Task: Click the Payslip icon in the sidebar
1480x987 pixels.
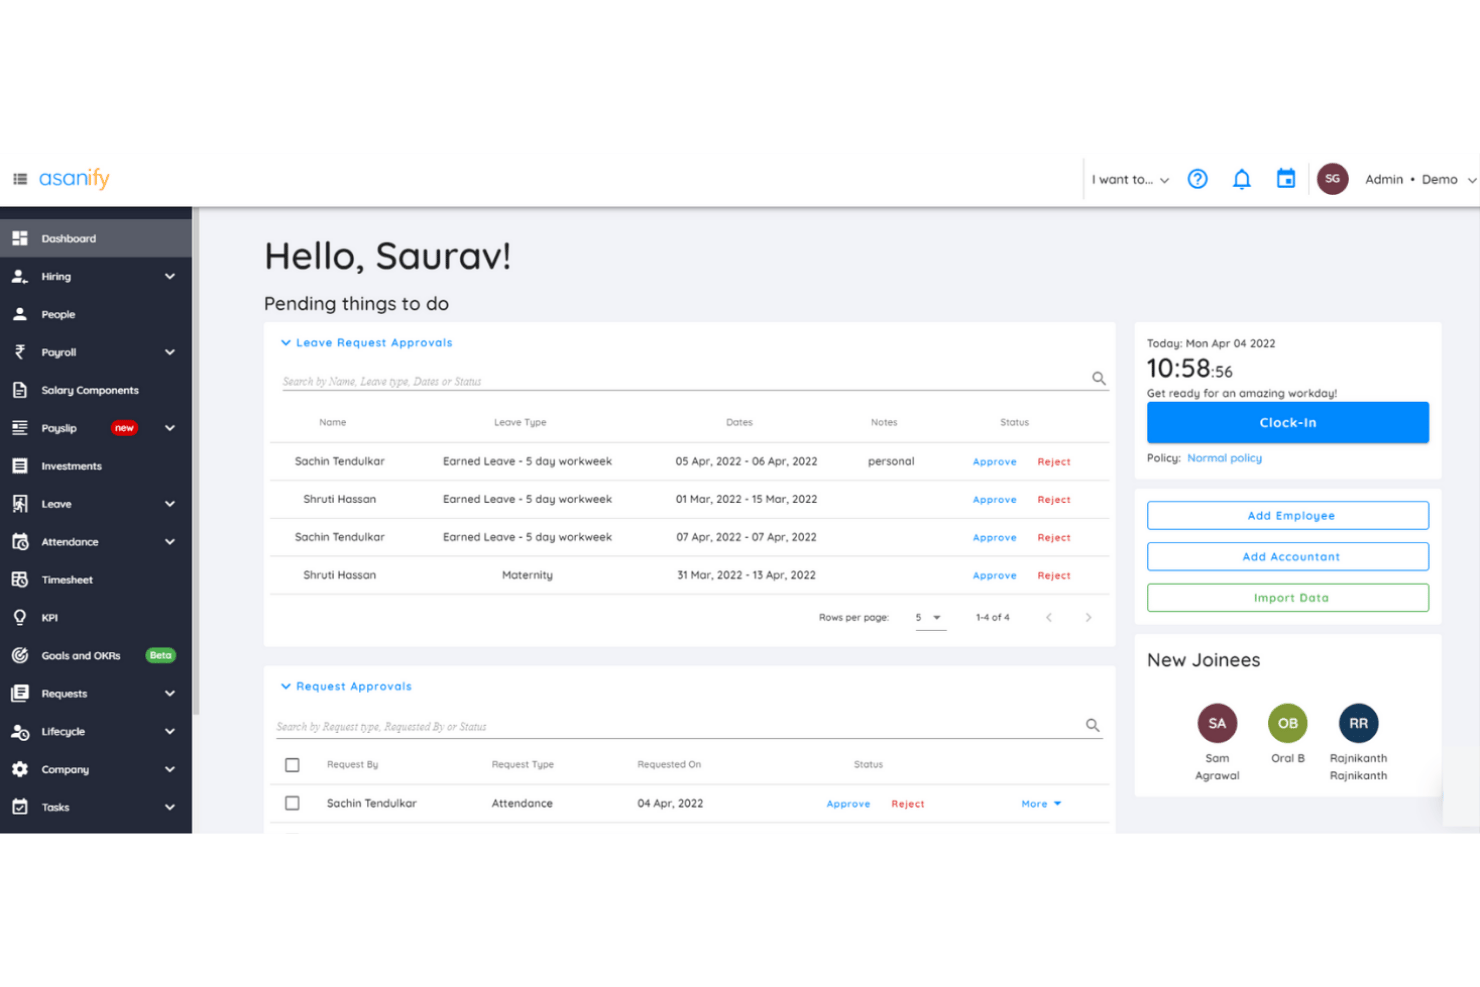Action: pyautogui.click(x=20, y=428)
